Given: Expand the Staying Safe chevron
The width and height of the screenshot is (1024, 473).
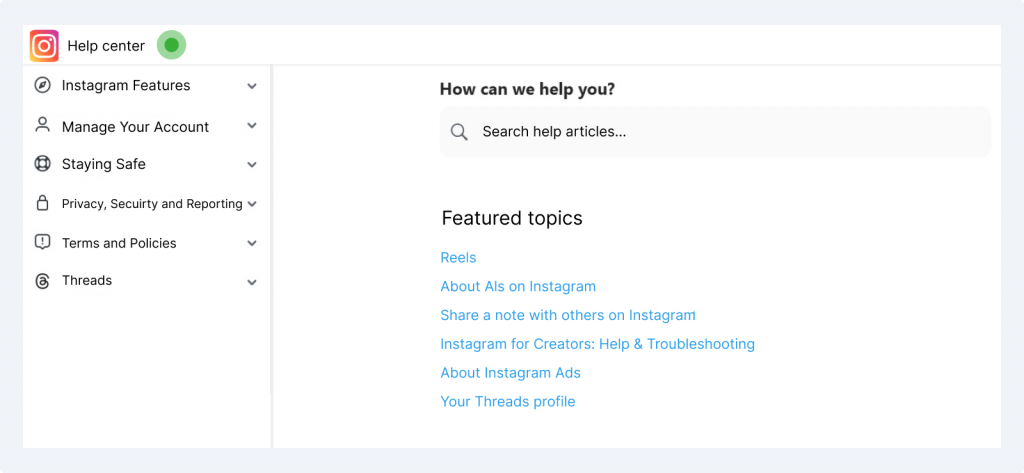Looking at the screenshot, I should [x=252, y=165].
